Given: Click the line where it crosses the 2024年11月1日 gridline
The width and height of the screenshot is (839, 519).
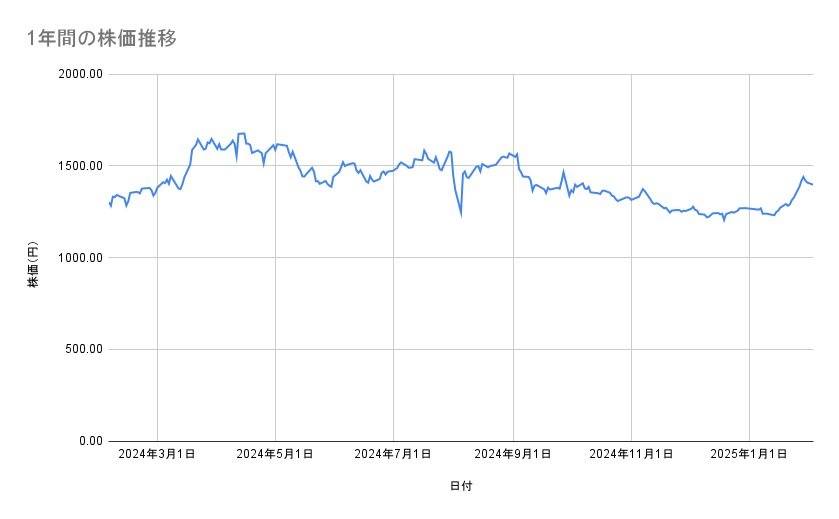Looking at the screenshot, I should 631,199.
